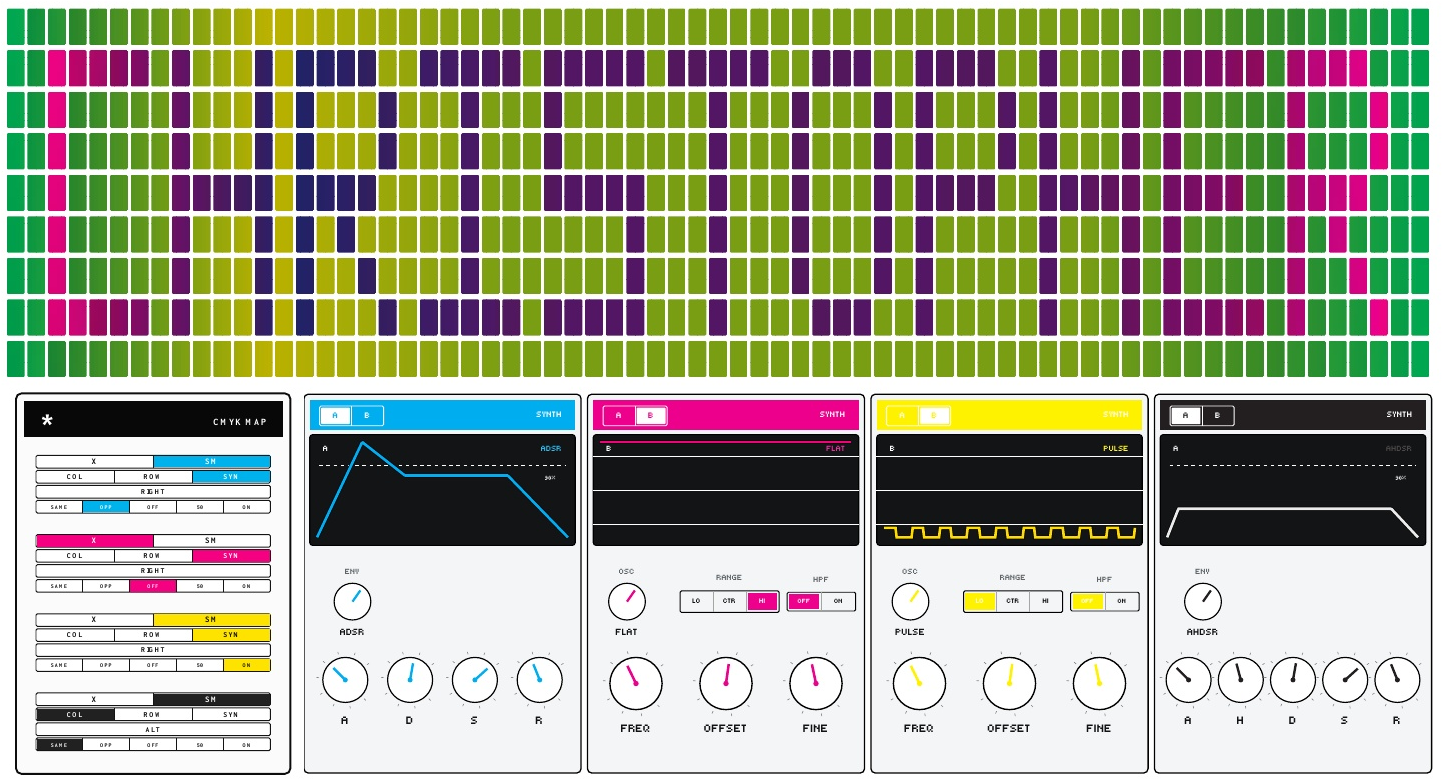The image size is (1442, 779).
Task: Select ROW in the yellow map section
Action: [x=153, y=635]
